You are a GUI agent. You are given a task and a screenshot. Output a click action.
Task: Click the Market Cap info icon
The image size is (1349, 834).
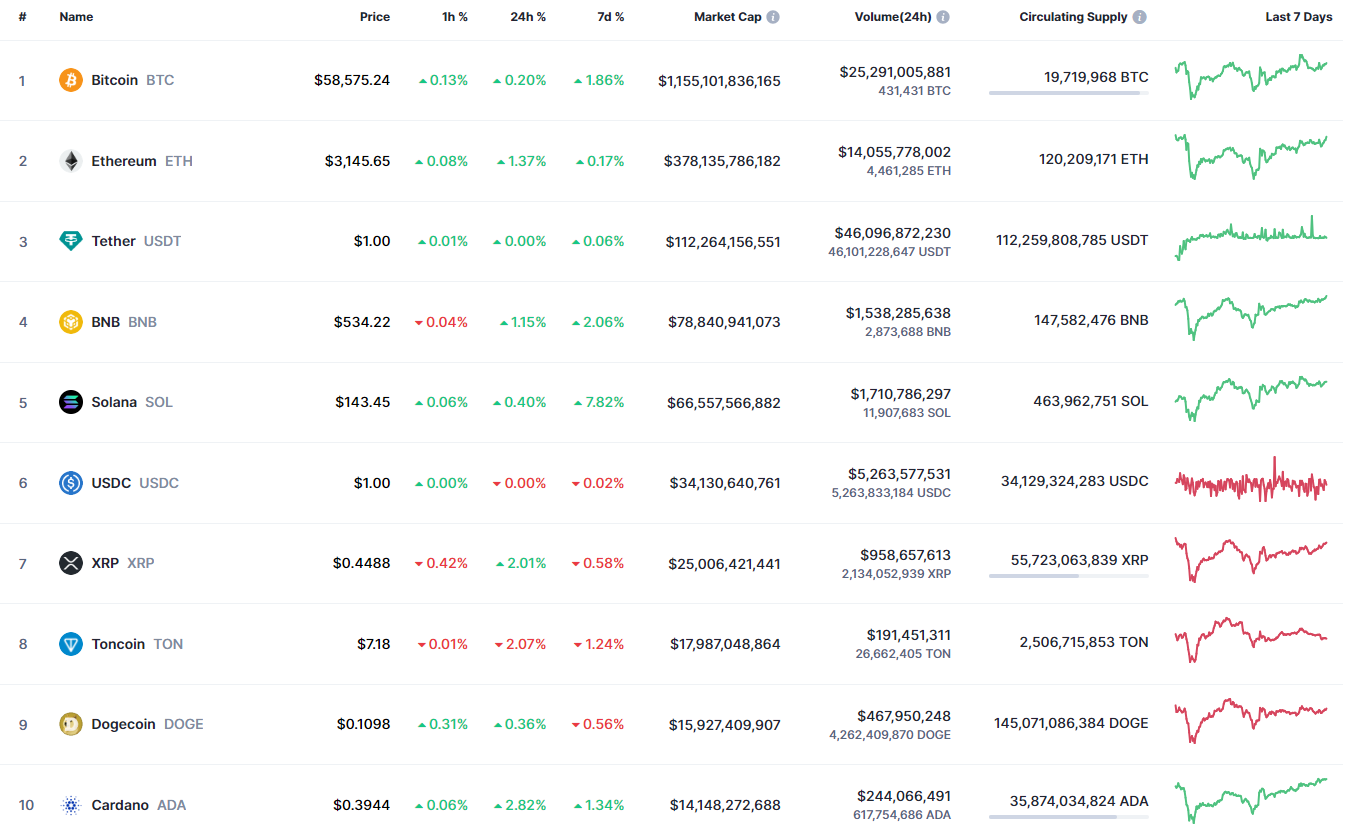pyautogui.click(x=773, y=17)
